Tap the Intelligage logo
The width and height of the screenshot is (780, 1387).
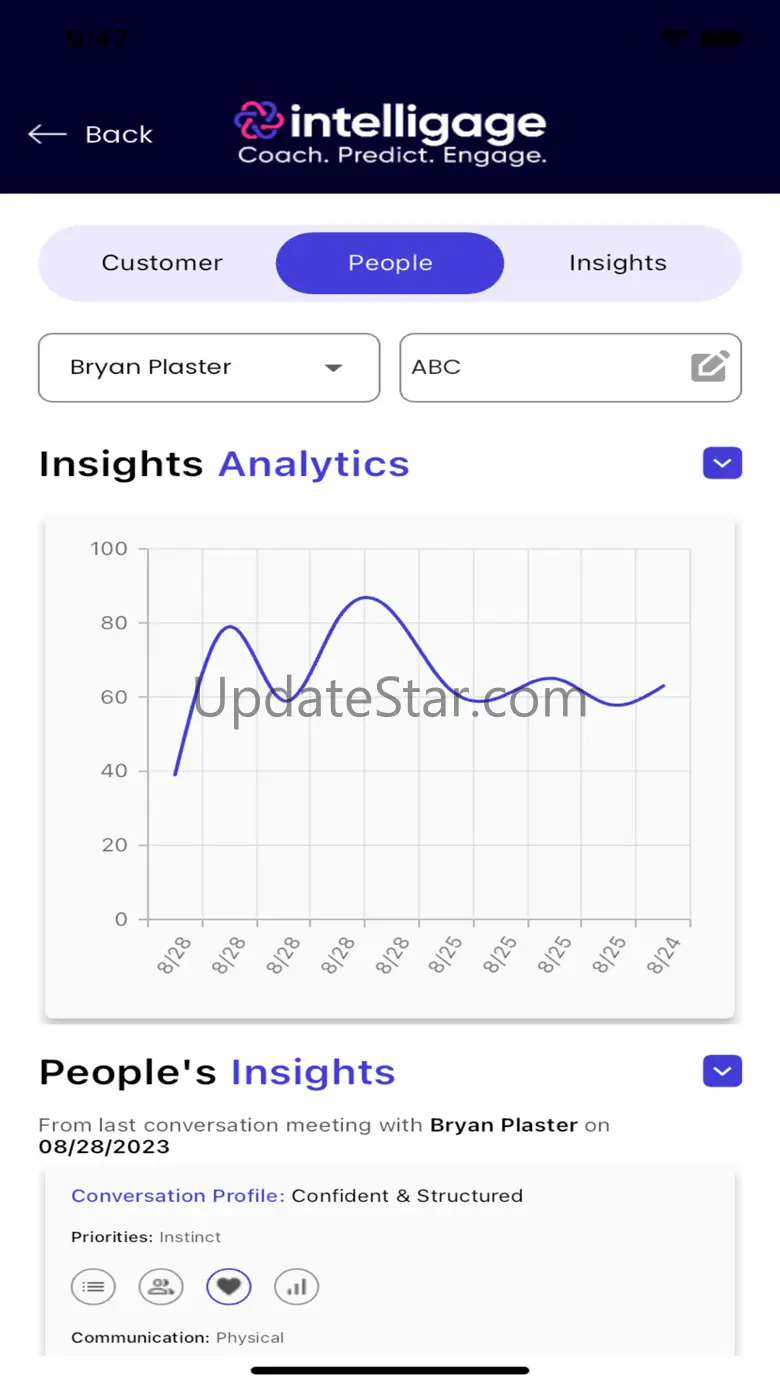pos(391,133)
